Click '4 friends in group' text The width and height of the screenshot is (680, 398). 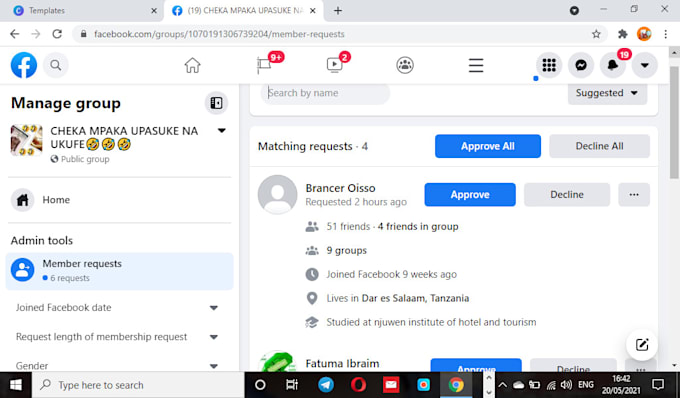418,226
